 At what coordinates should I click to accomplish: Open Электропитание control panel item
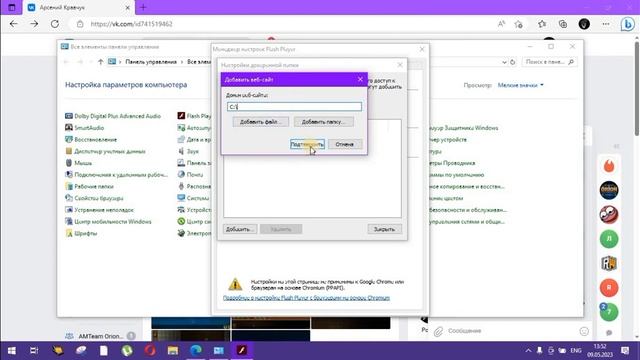pos(194,233)
